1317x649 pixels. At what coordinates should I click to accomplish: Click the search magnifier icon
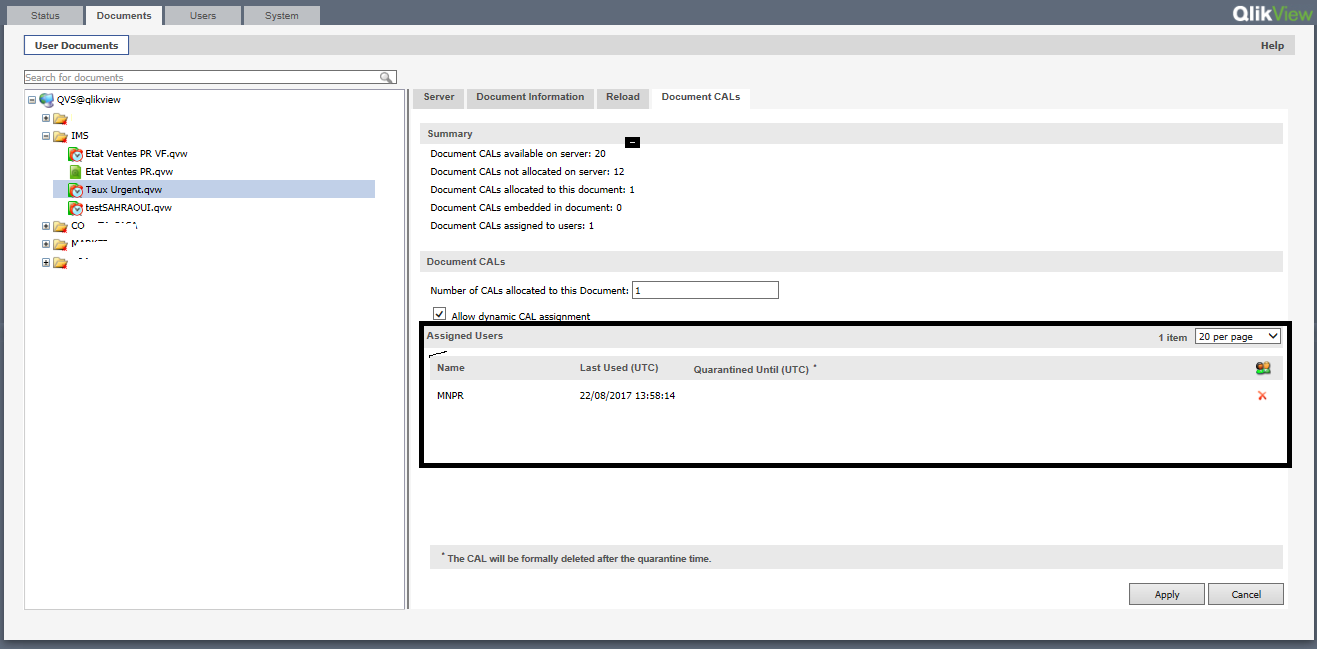point(386,77)
